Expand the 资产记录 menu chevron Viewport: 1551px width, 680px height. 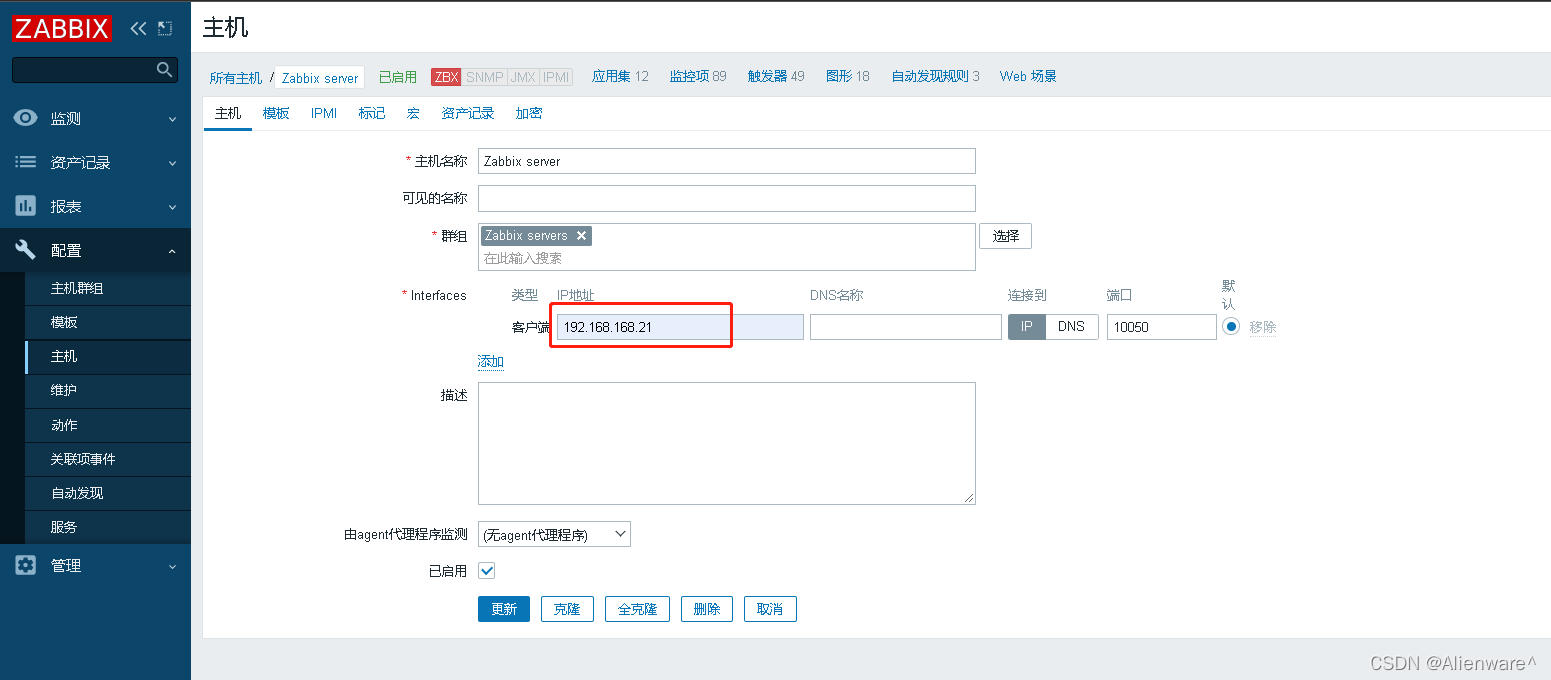click(x=172, y=163)
